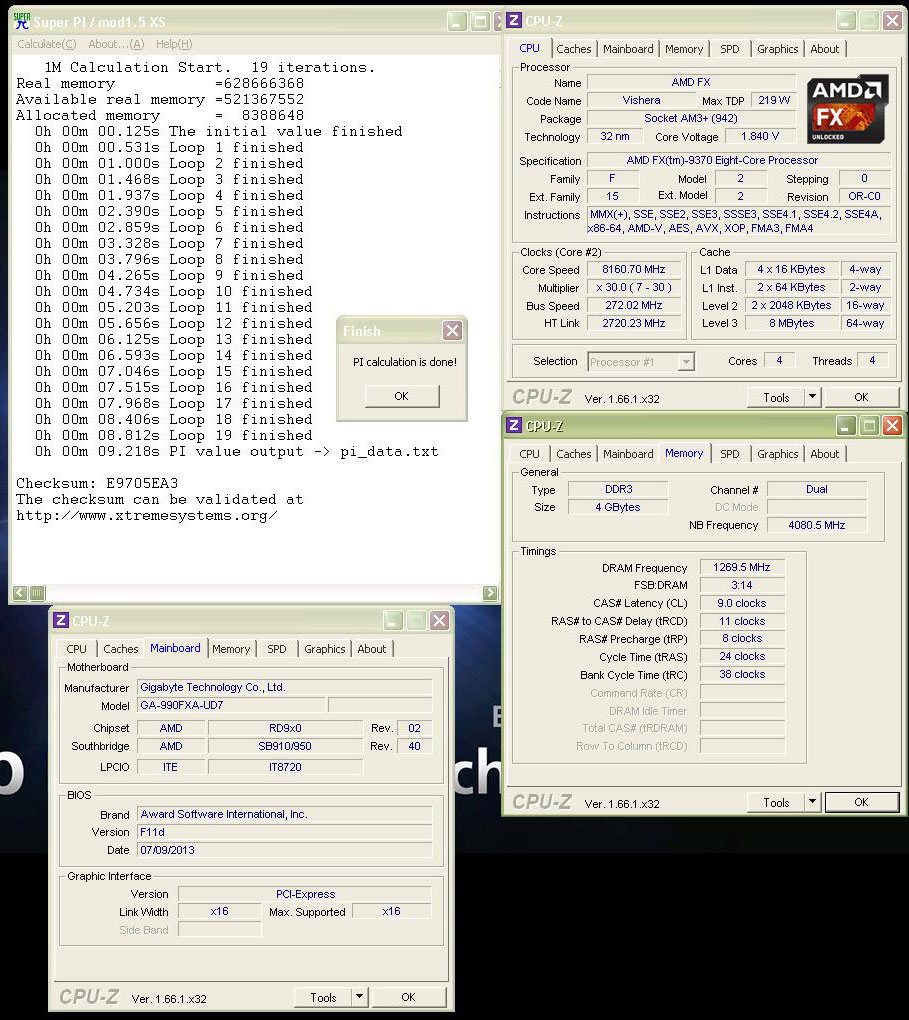Open Caches tab in Mainboard CPU-Z window

(x=120, y=649)
